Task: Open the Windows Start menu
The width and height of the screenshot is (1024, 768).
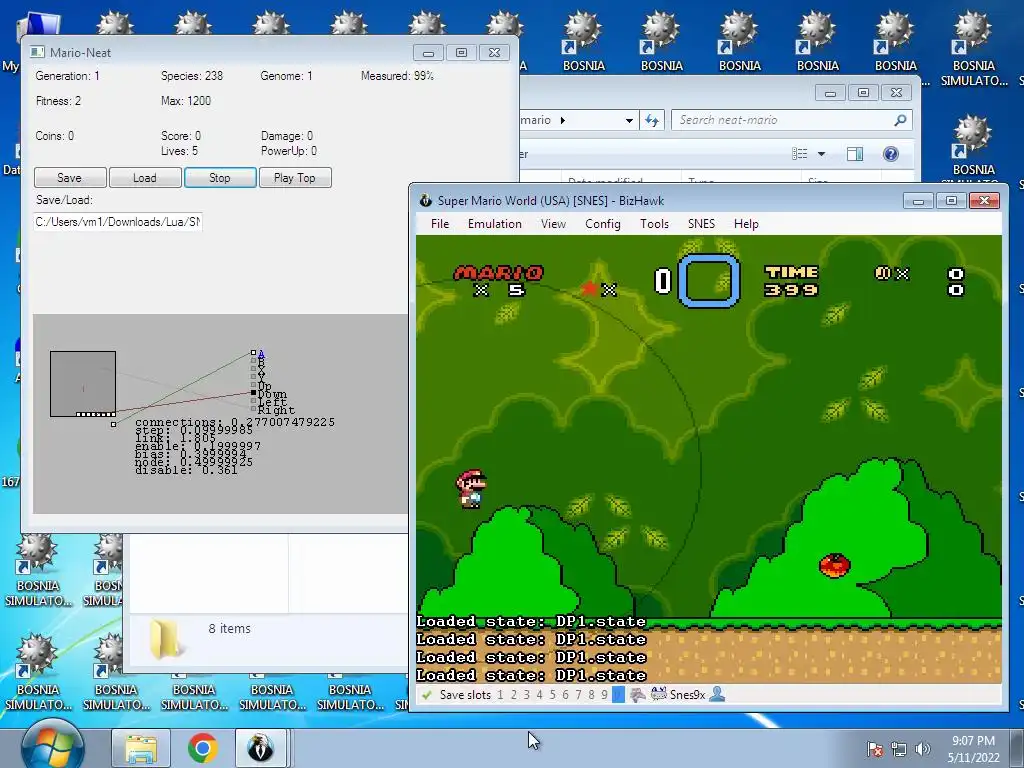Action: [x=52, y=748]
